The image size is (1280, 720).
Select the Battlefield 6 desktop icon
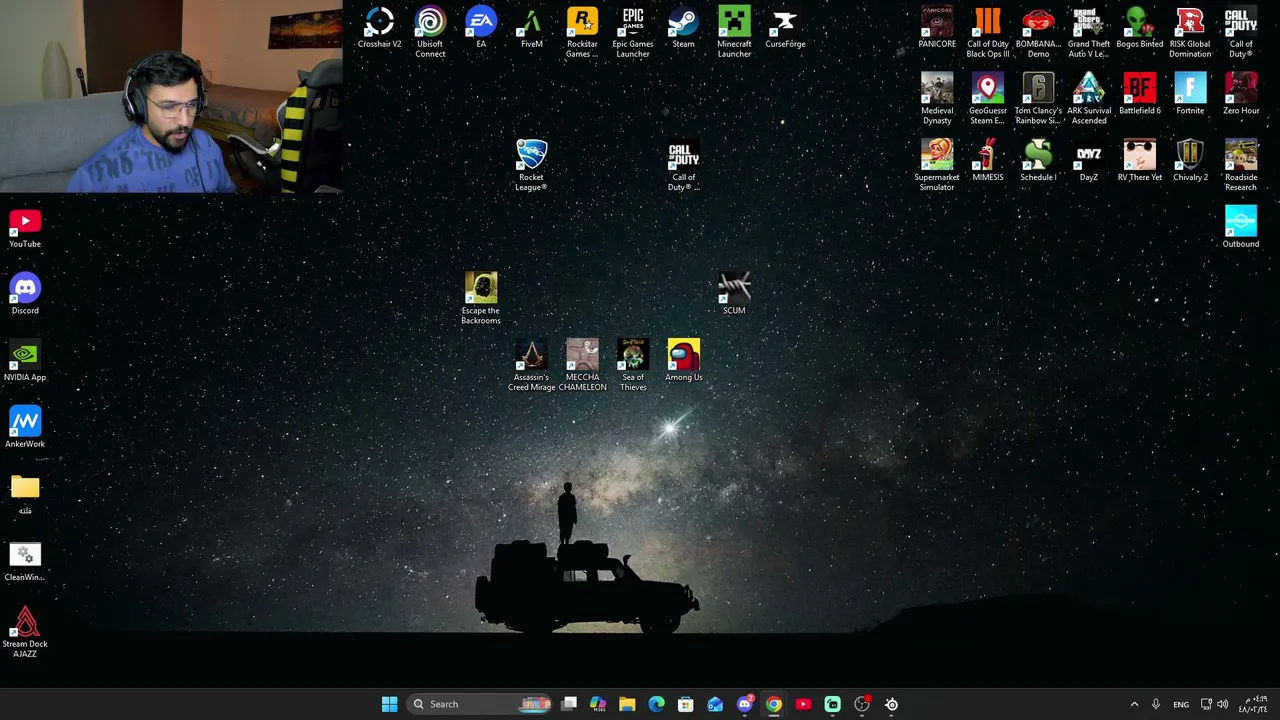[x=1140, y=94]
